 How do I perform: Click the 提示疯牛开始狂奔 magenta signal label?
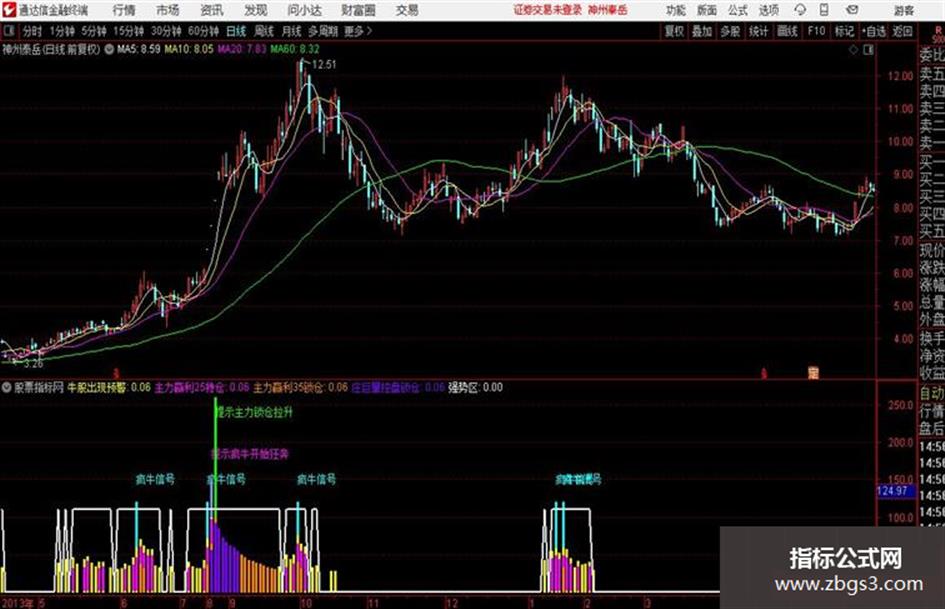click(x=250, y=454)
